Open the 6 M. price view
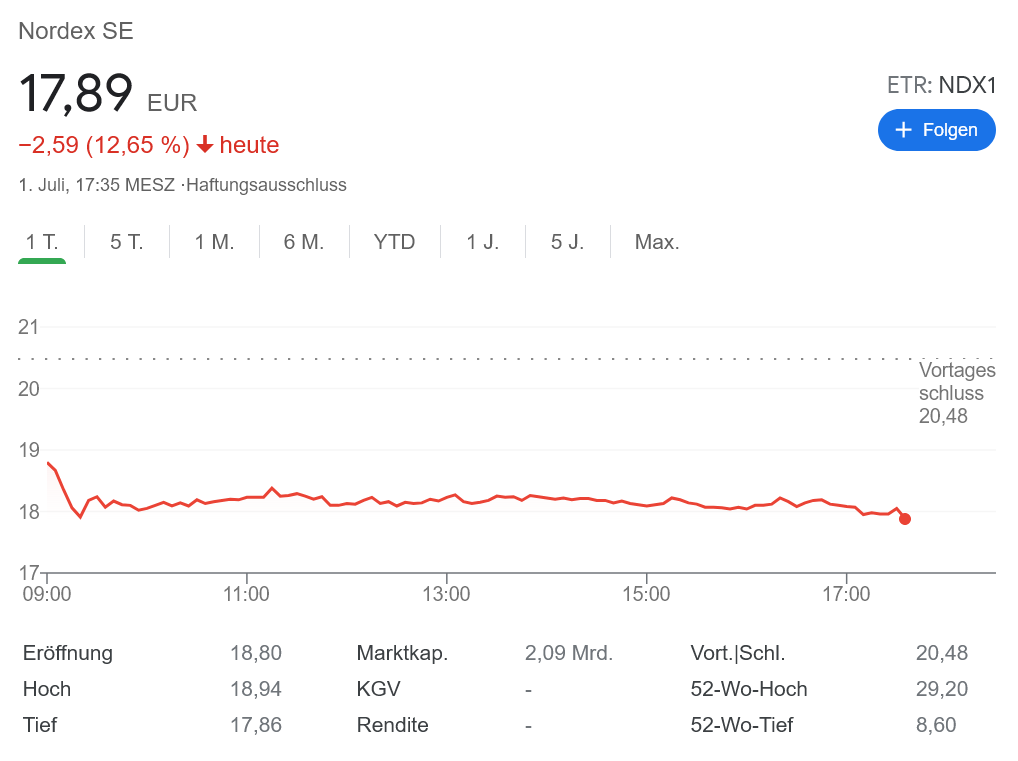Viewport: 1018px width, 761px height. pyautogui.click(x=303, y=241)
